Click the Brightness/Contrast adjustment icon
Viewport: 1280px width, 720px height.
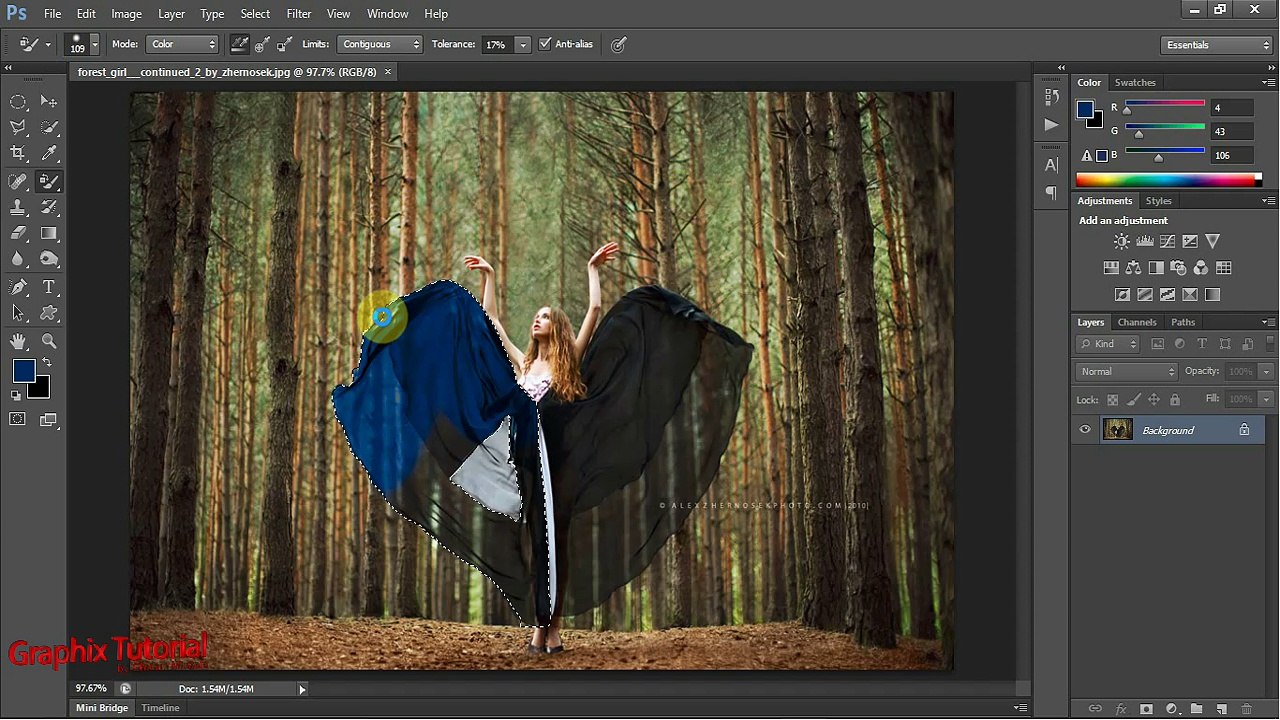point(1122,241)
